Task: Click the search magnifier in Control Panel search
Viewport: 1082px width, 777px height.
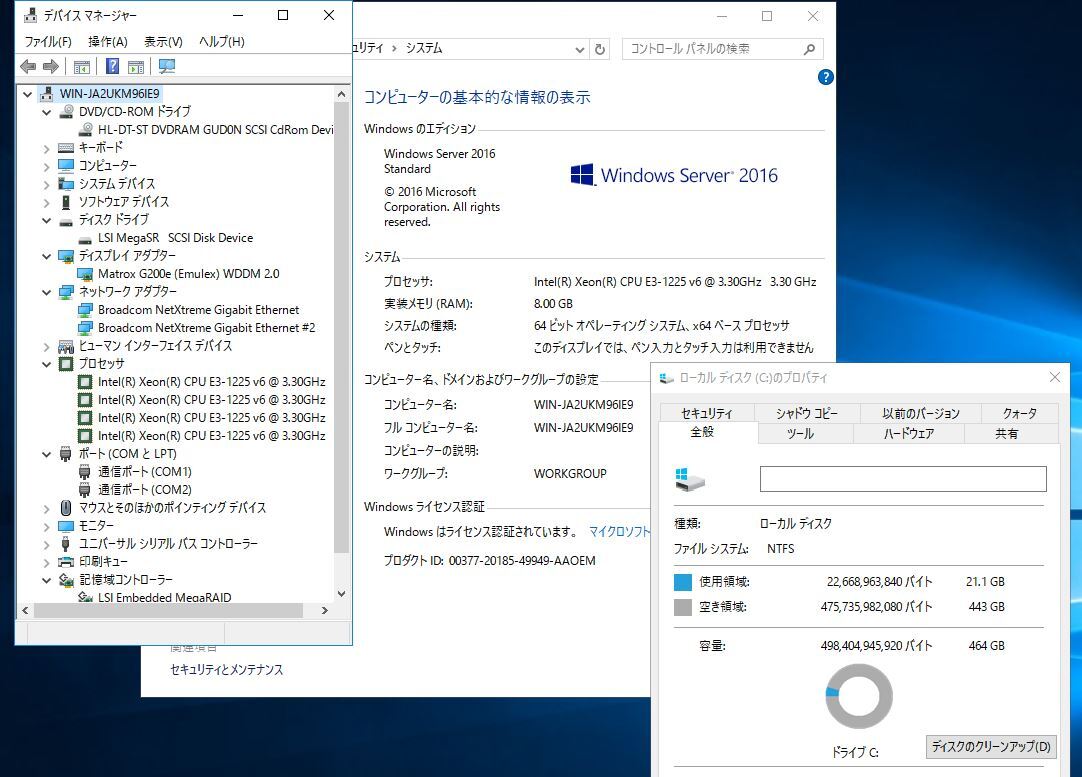Action: [x=809, y=49]
